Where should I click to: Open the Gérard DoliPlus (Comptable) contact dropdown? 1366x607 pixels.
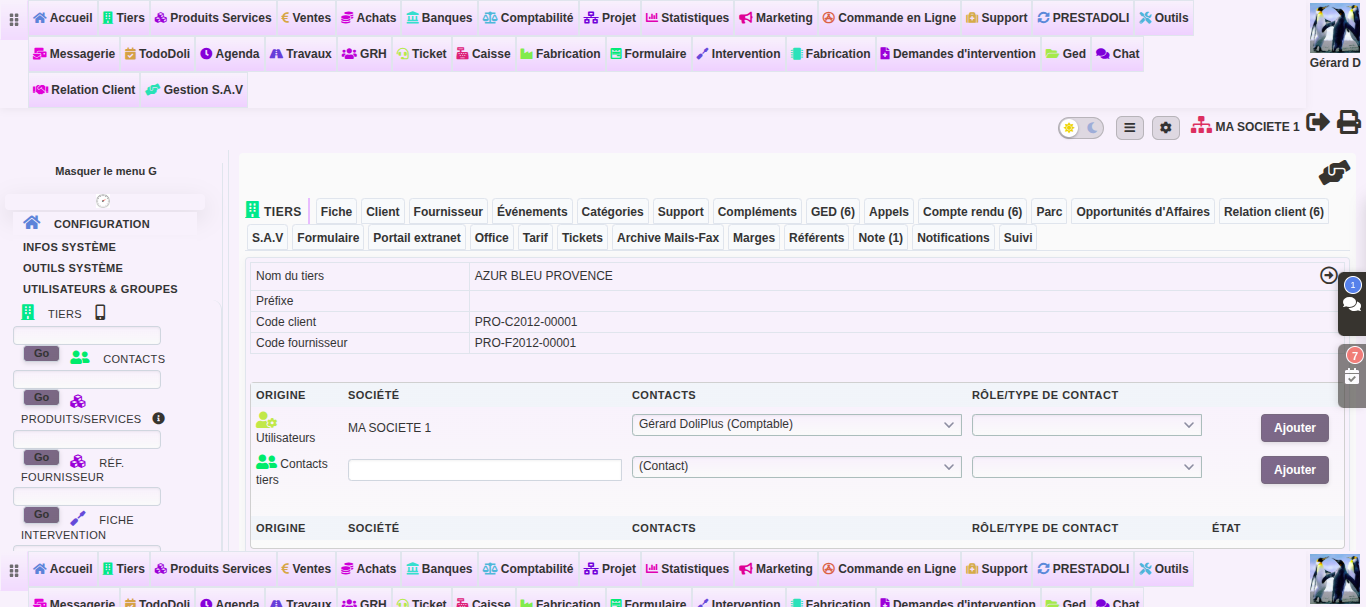[797, 425]
